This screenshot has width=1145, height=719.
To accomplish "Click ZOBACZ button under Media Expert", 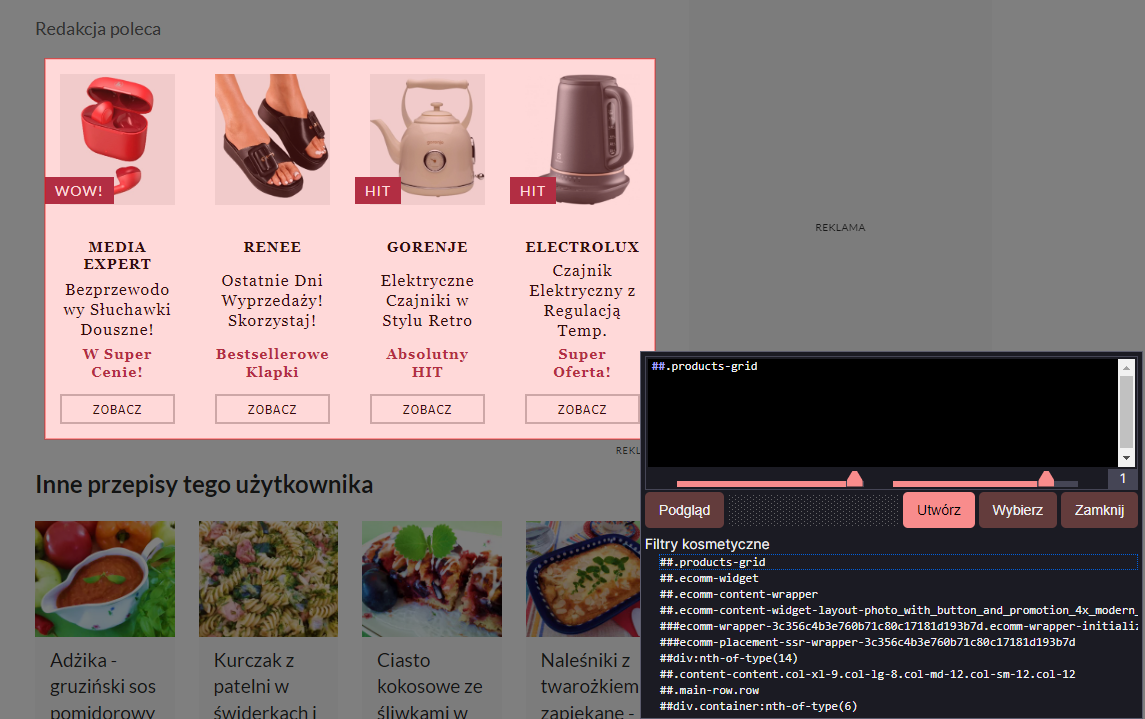I will (x=117, y=410).
